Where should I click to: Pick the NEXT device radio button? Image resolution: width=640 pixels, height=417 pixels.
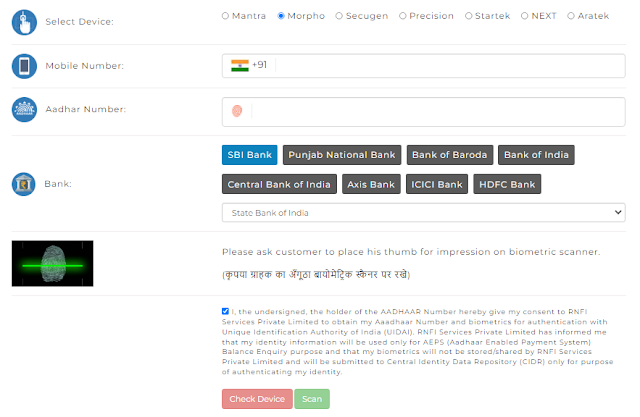tap(524, 16)
